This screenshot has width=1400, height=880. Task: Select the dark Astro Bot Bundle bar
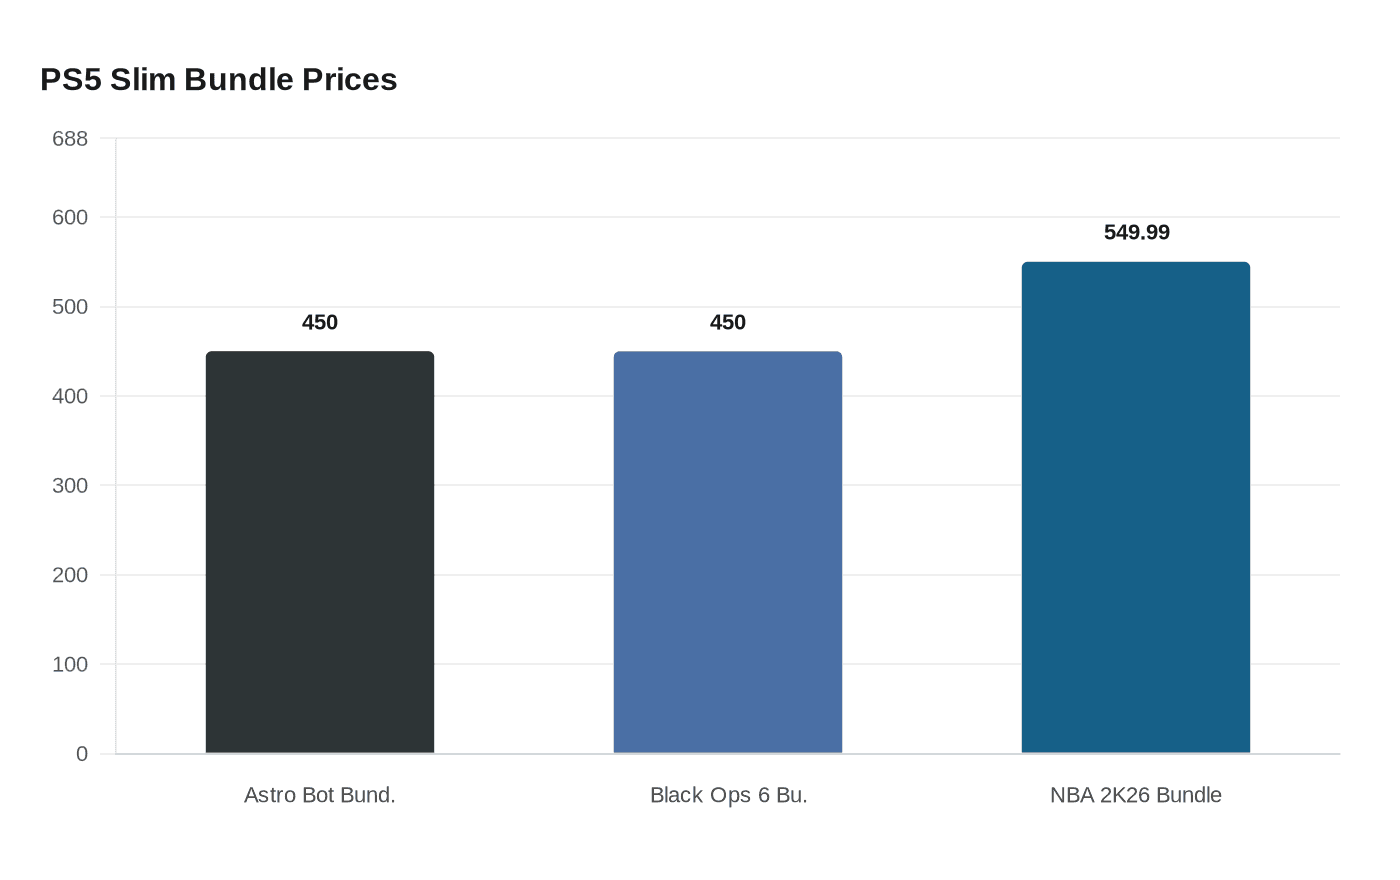click(320, 552)
